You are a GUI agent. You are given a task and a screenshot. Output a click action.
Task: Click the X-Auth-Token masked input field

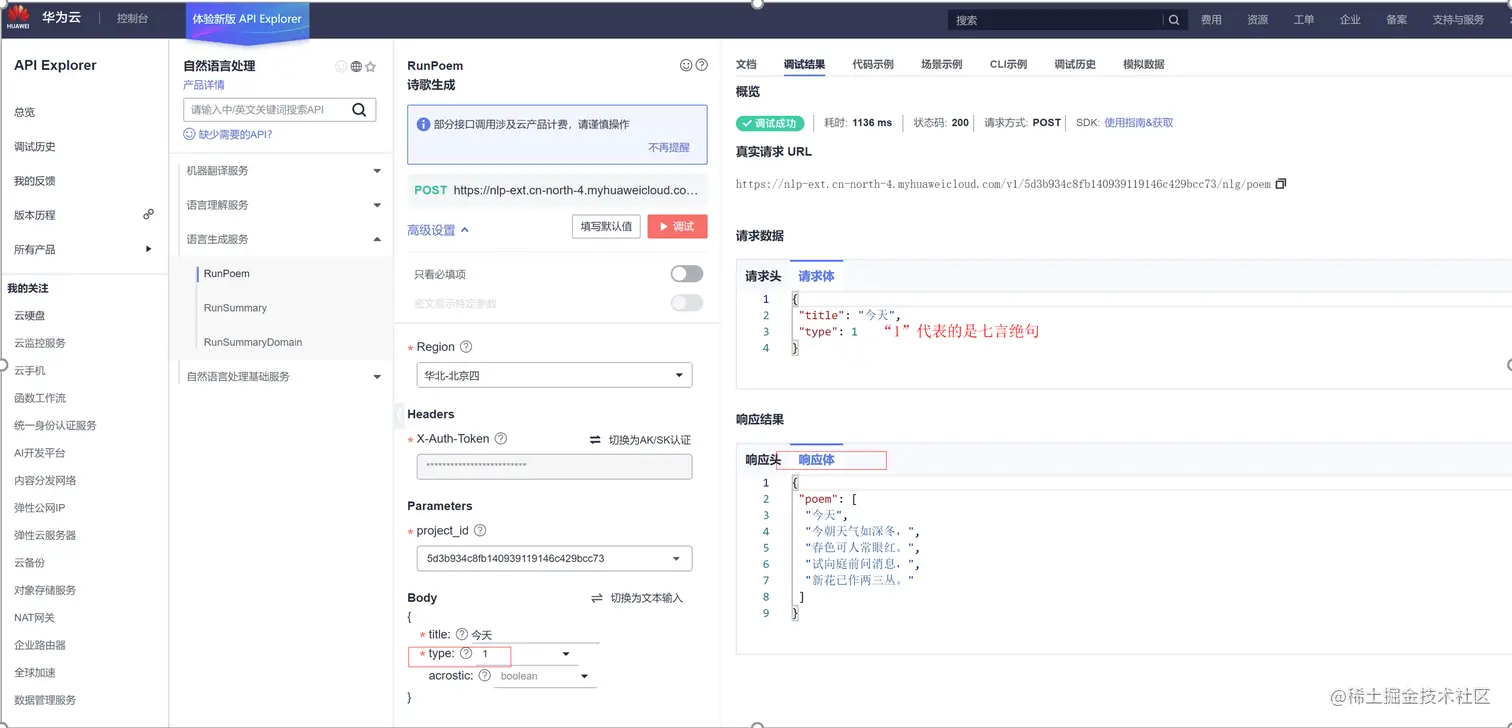pyautogui.click(x=554, y=466)
